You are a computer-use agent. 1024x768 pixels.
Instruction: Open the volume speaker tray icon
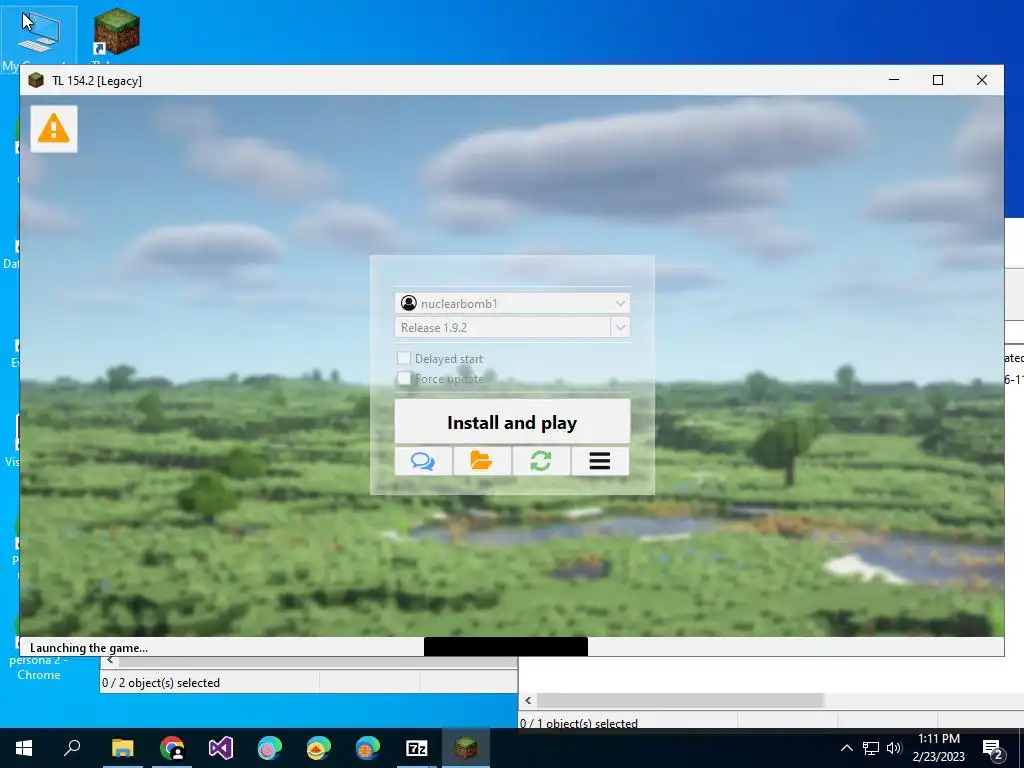(x=894, y=748)
